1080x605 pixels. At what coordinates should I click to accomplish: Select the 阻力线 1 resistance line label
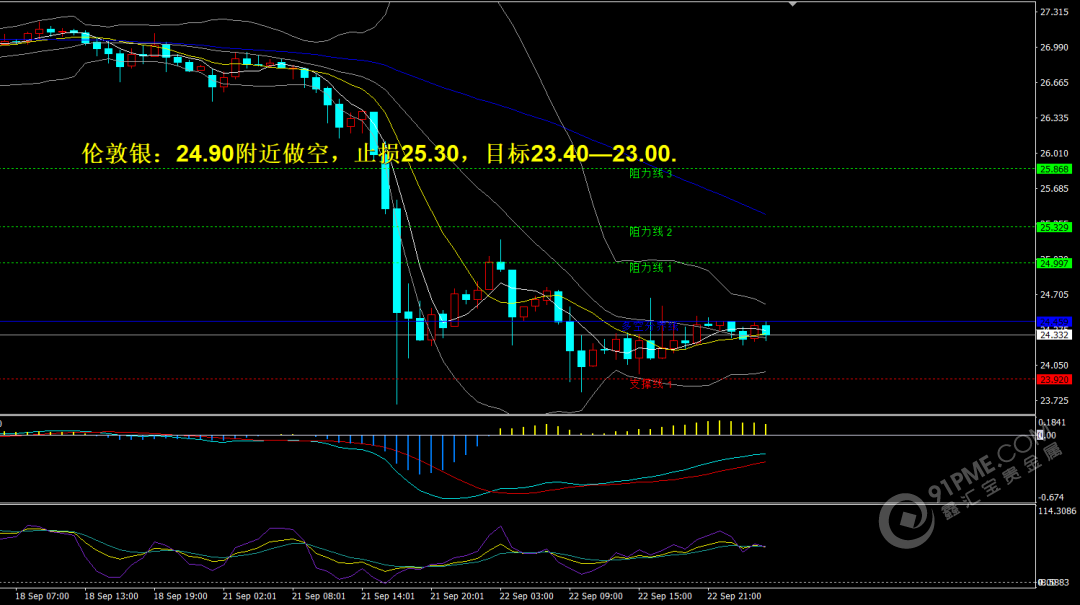point(650,268)
